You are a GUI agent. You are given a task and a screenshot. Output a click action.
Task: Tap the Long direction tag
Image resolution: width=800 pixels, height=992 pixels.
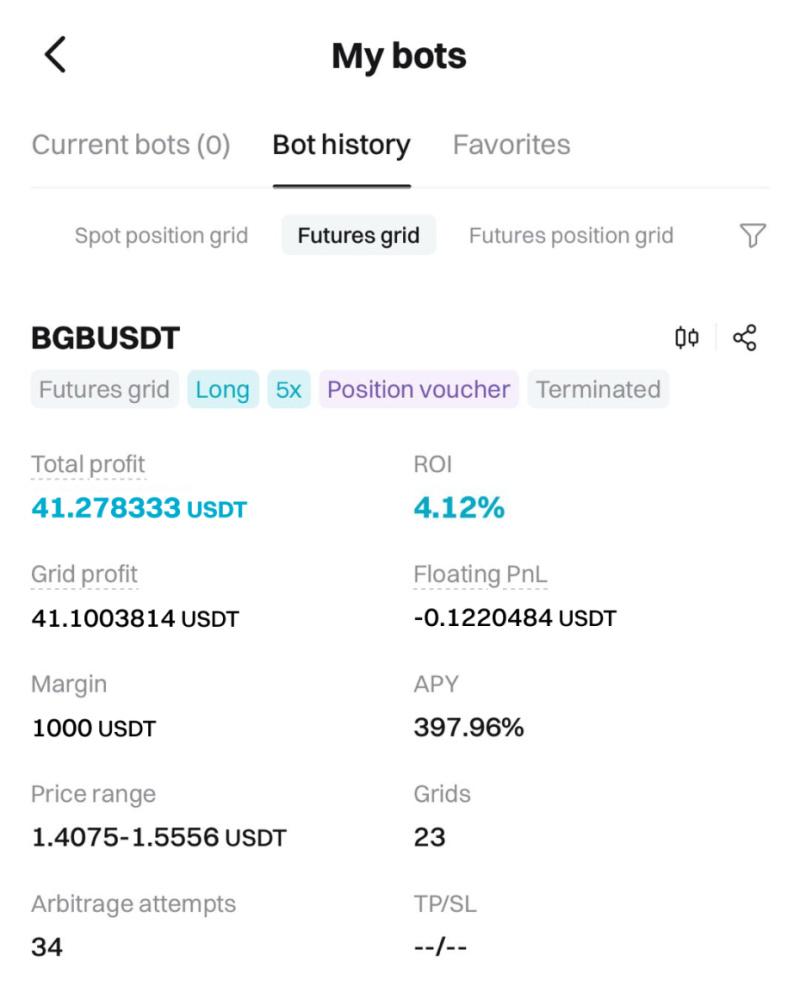tap(222, 389)
